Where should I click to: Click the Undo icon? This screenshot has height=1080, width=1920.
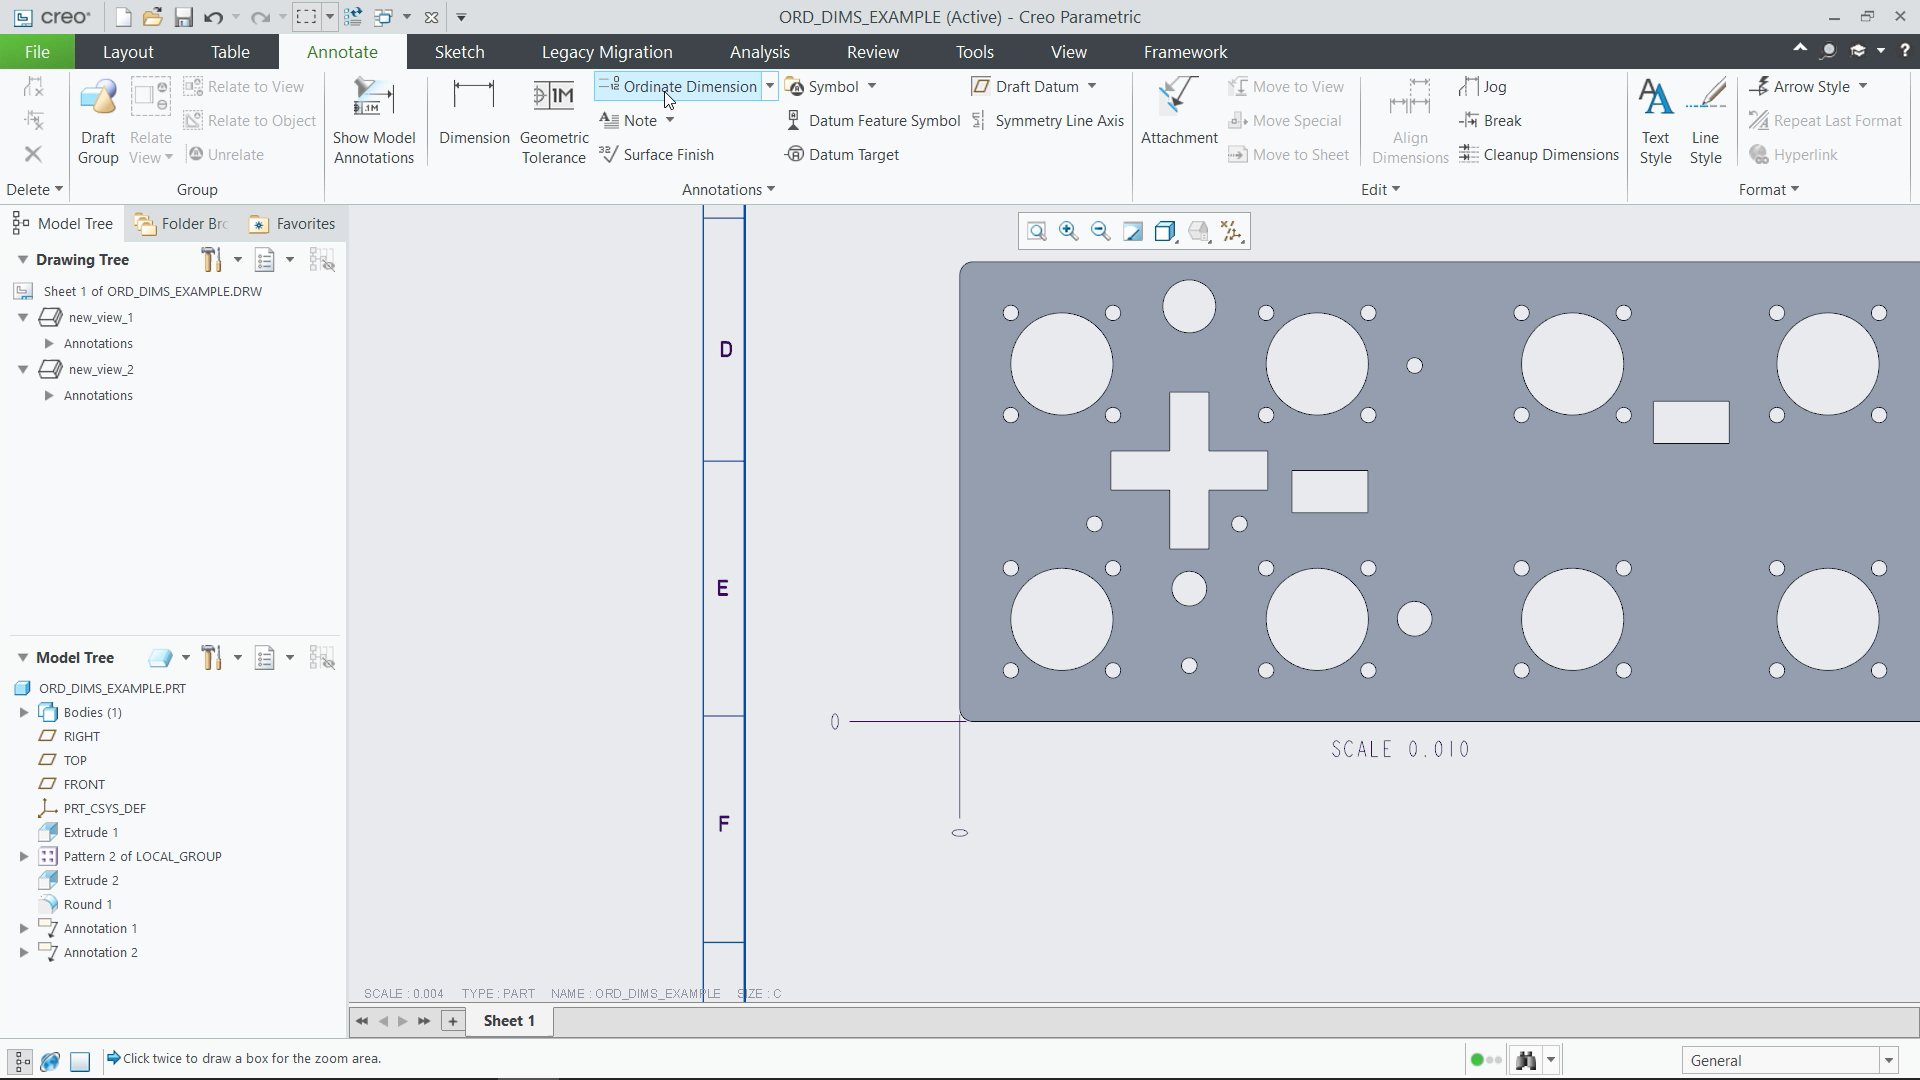[213, 17]
